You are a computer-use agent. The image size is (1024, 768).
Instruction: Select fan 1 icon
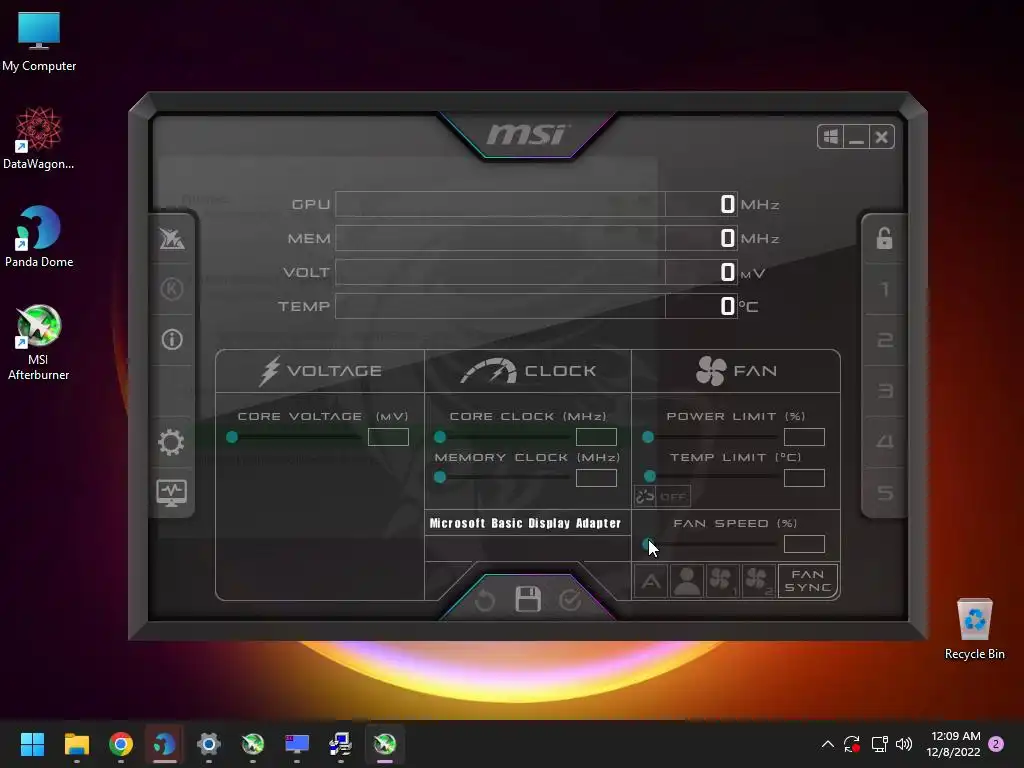(x=722, y=581)
